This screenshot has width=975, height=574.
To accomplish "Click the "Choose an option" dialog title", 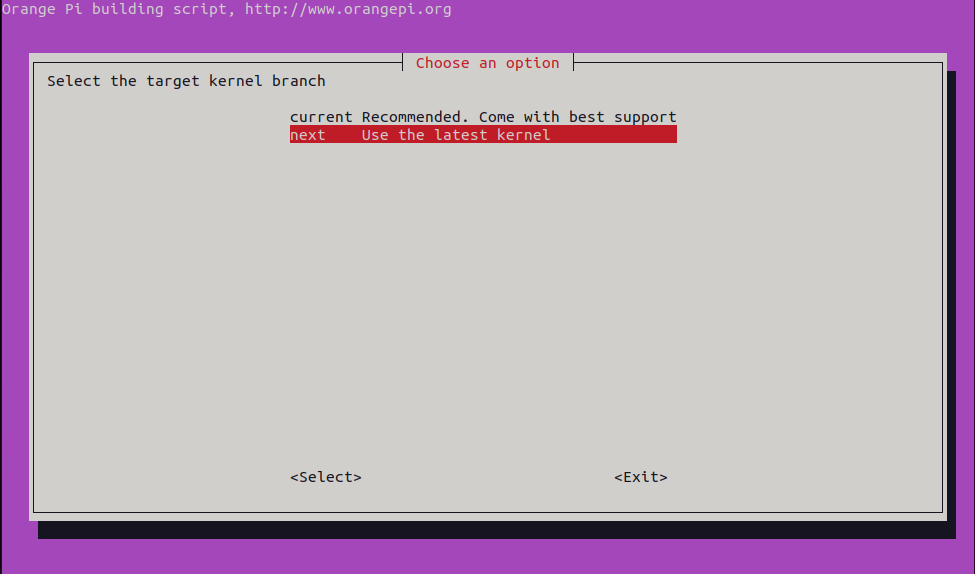I will click(487, 63).
